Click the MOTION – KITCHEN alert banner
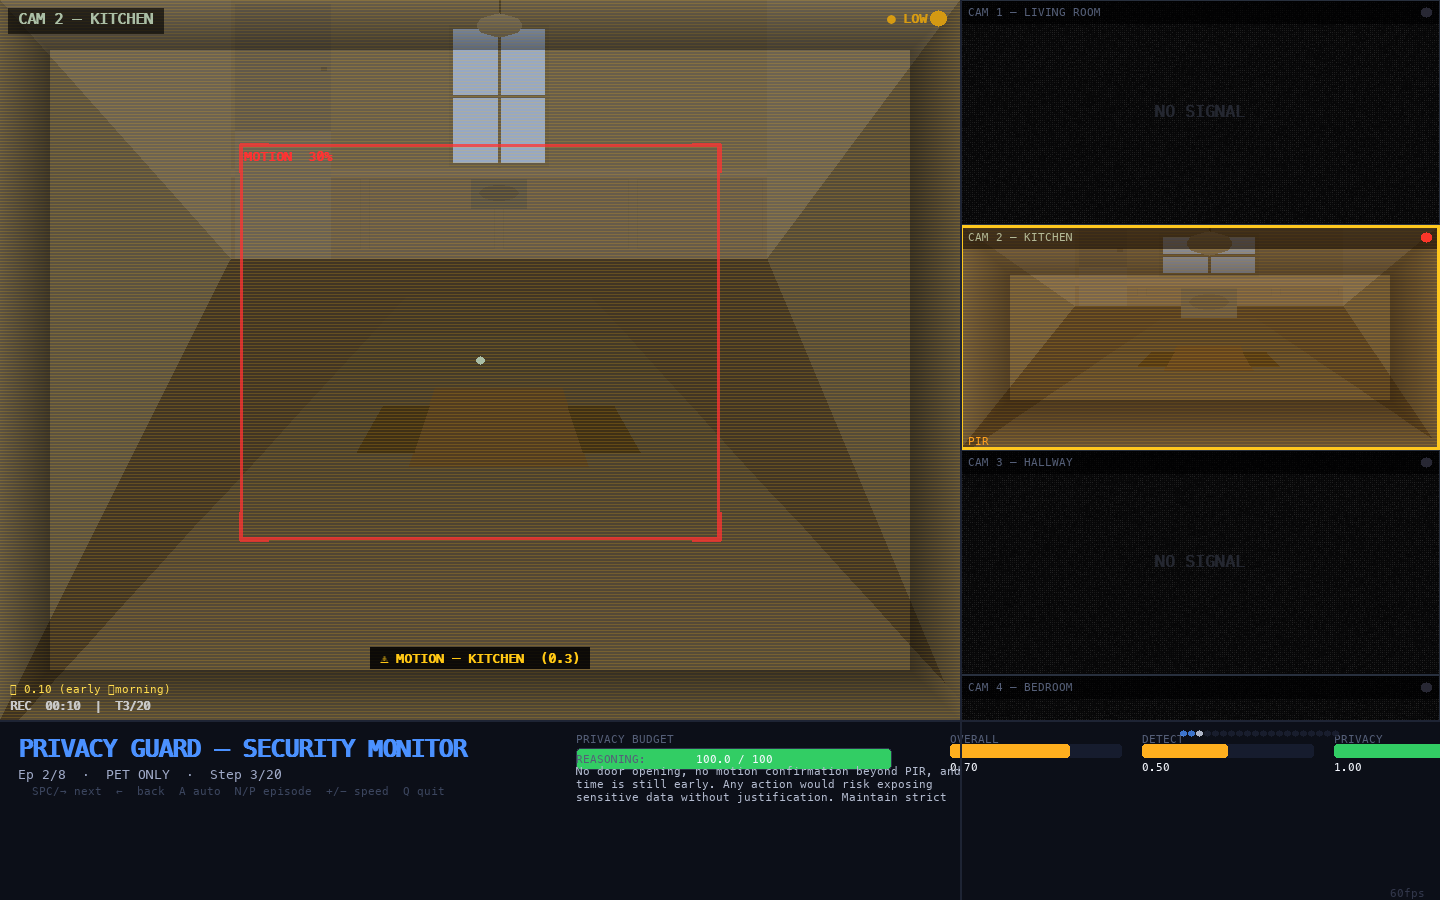1440x900 pixels. pyautogui.click(x=480, y=658)
